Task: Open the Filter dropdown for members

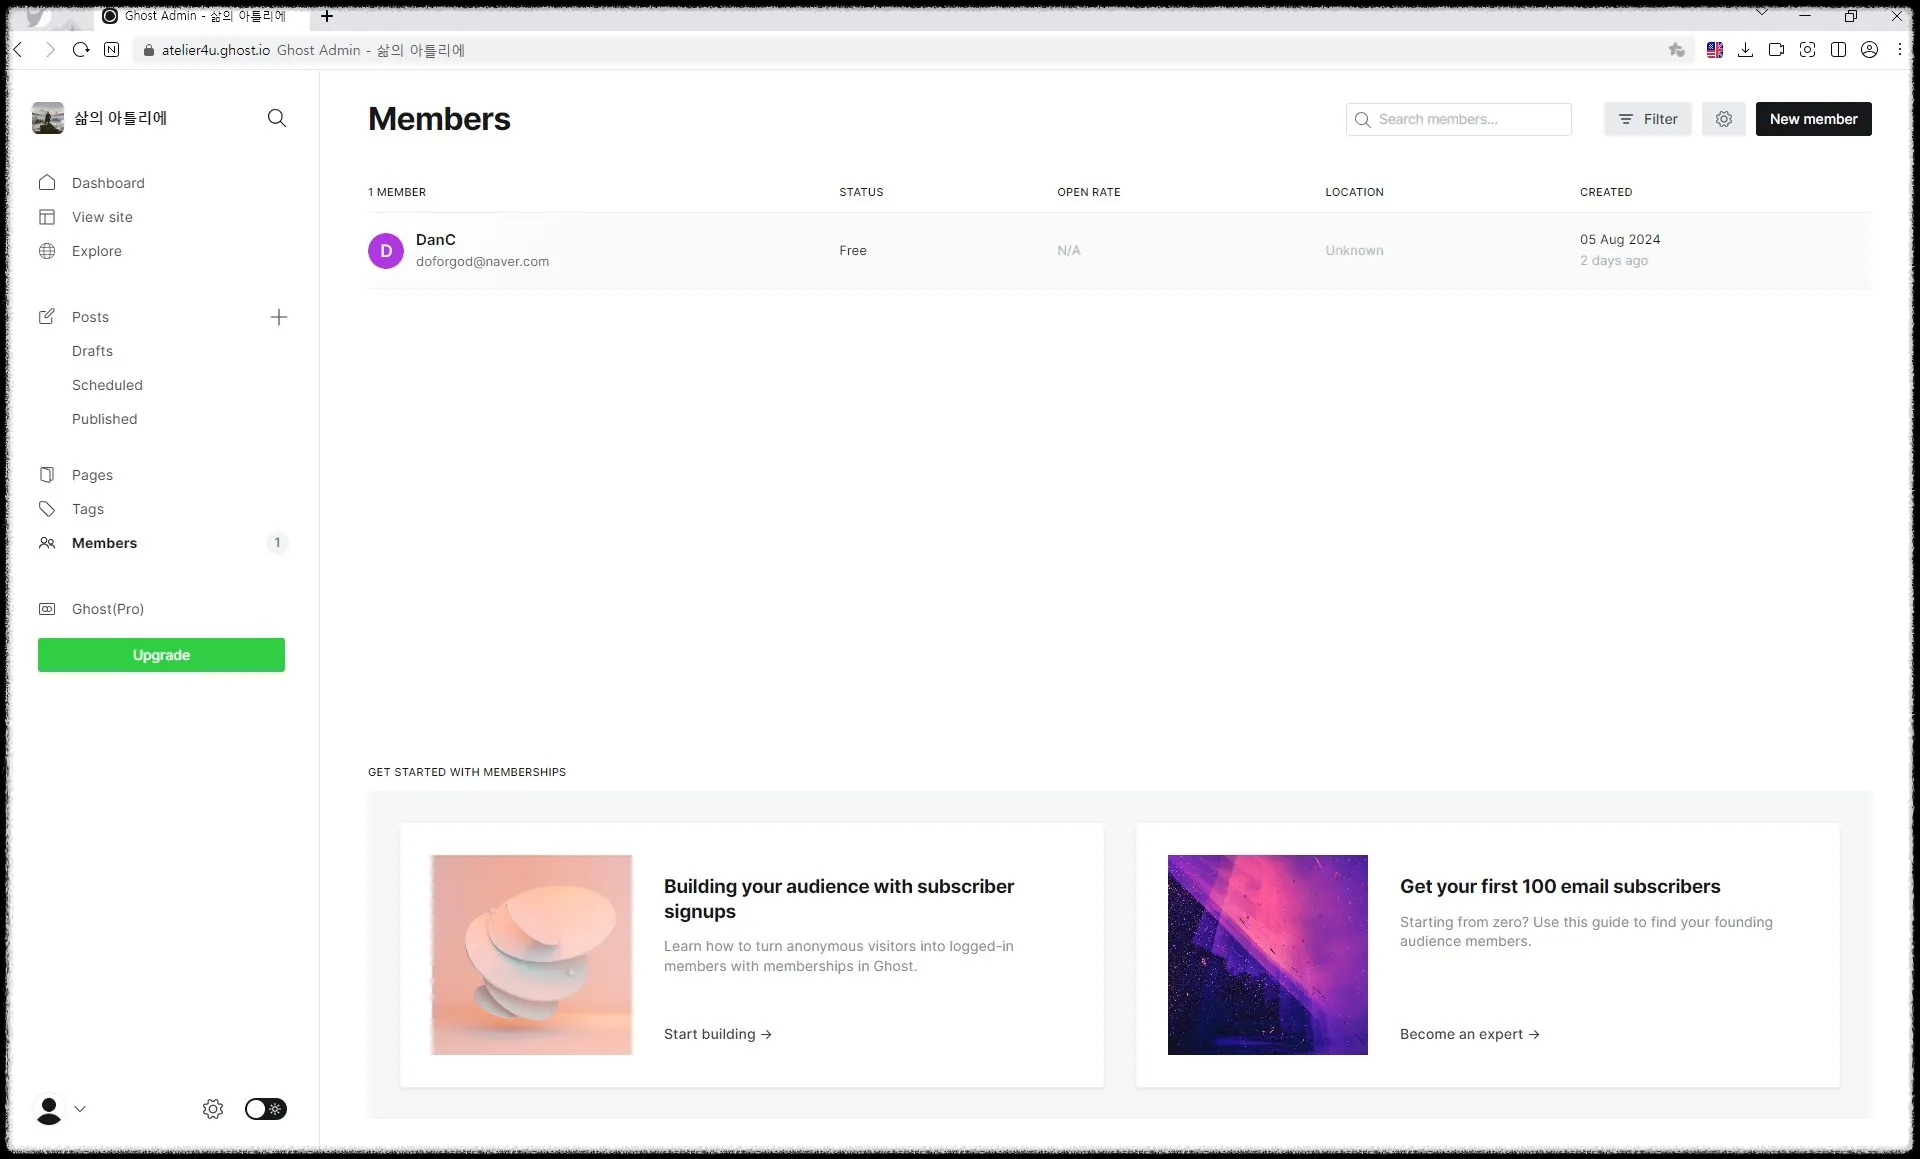Action: tap(1647, 118)
